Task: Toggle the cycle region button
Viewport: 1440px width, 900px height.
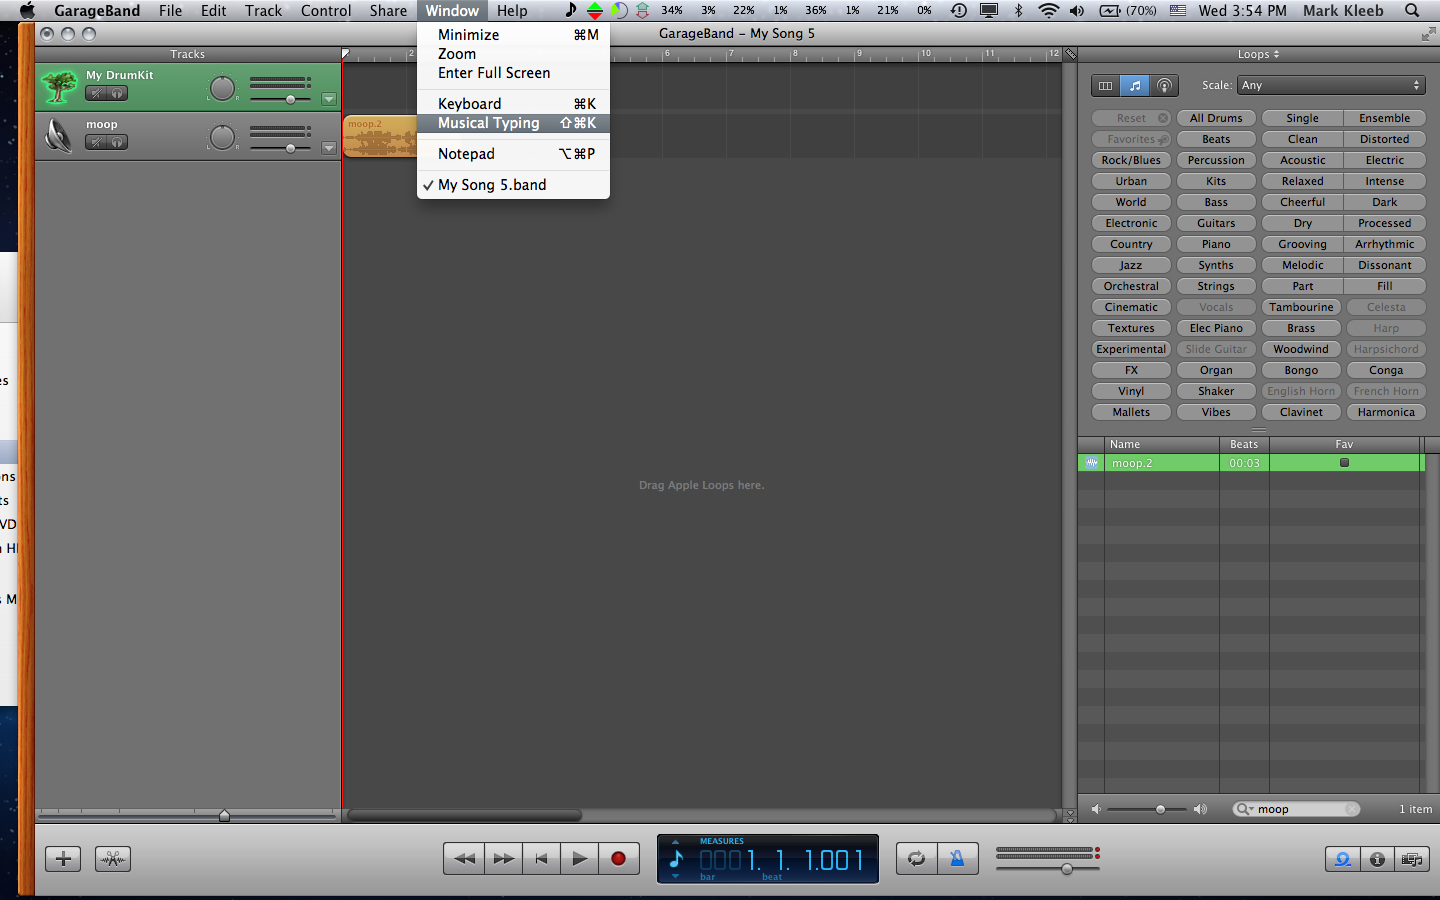Action: click(916, 858)
